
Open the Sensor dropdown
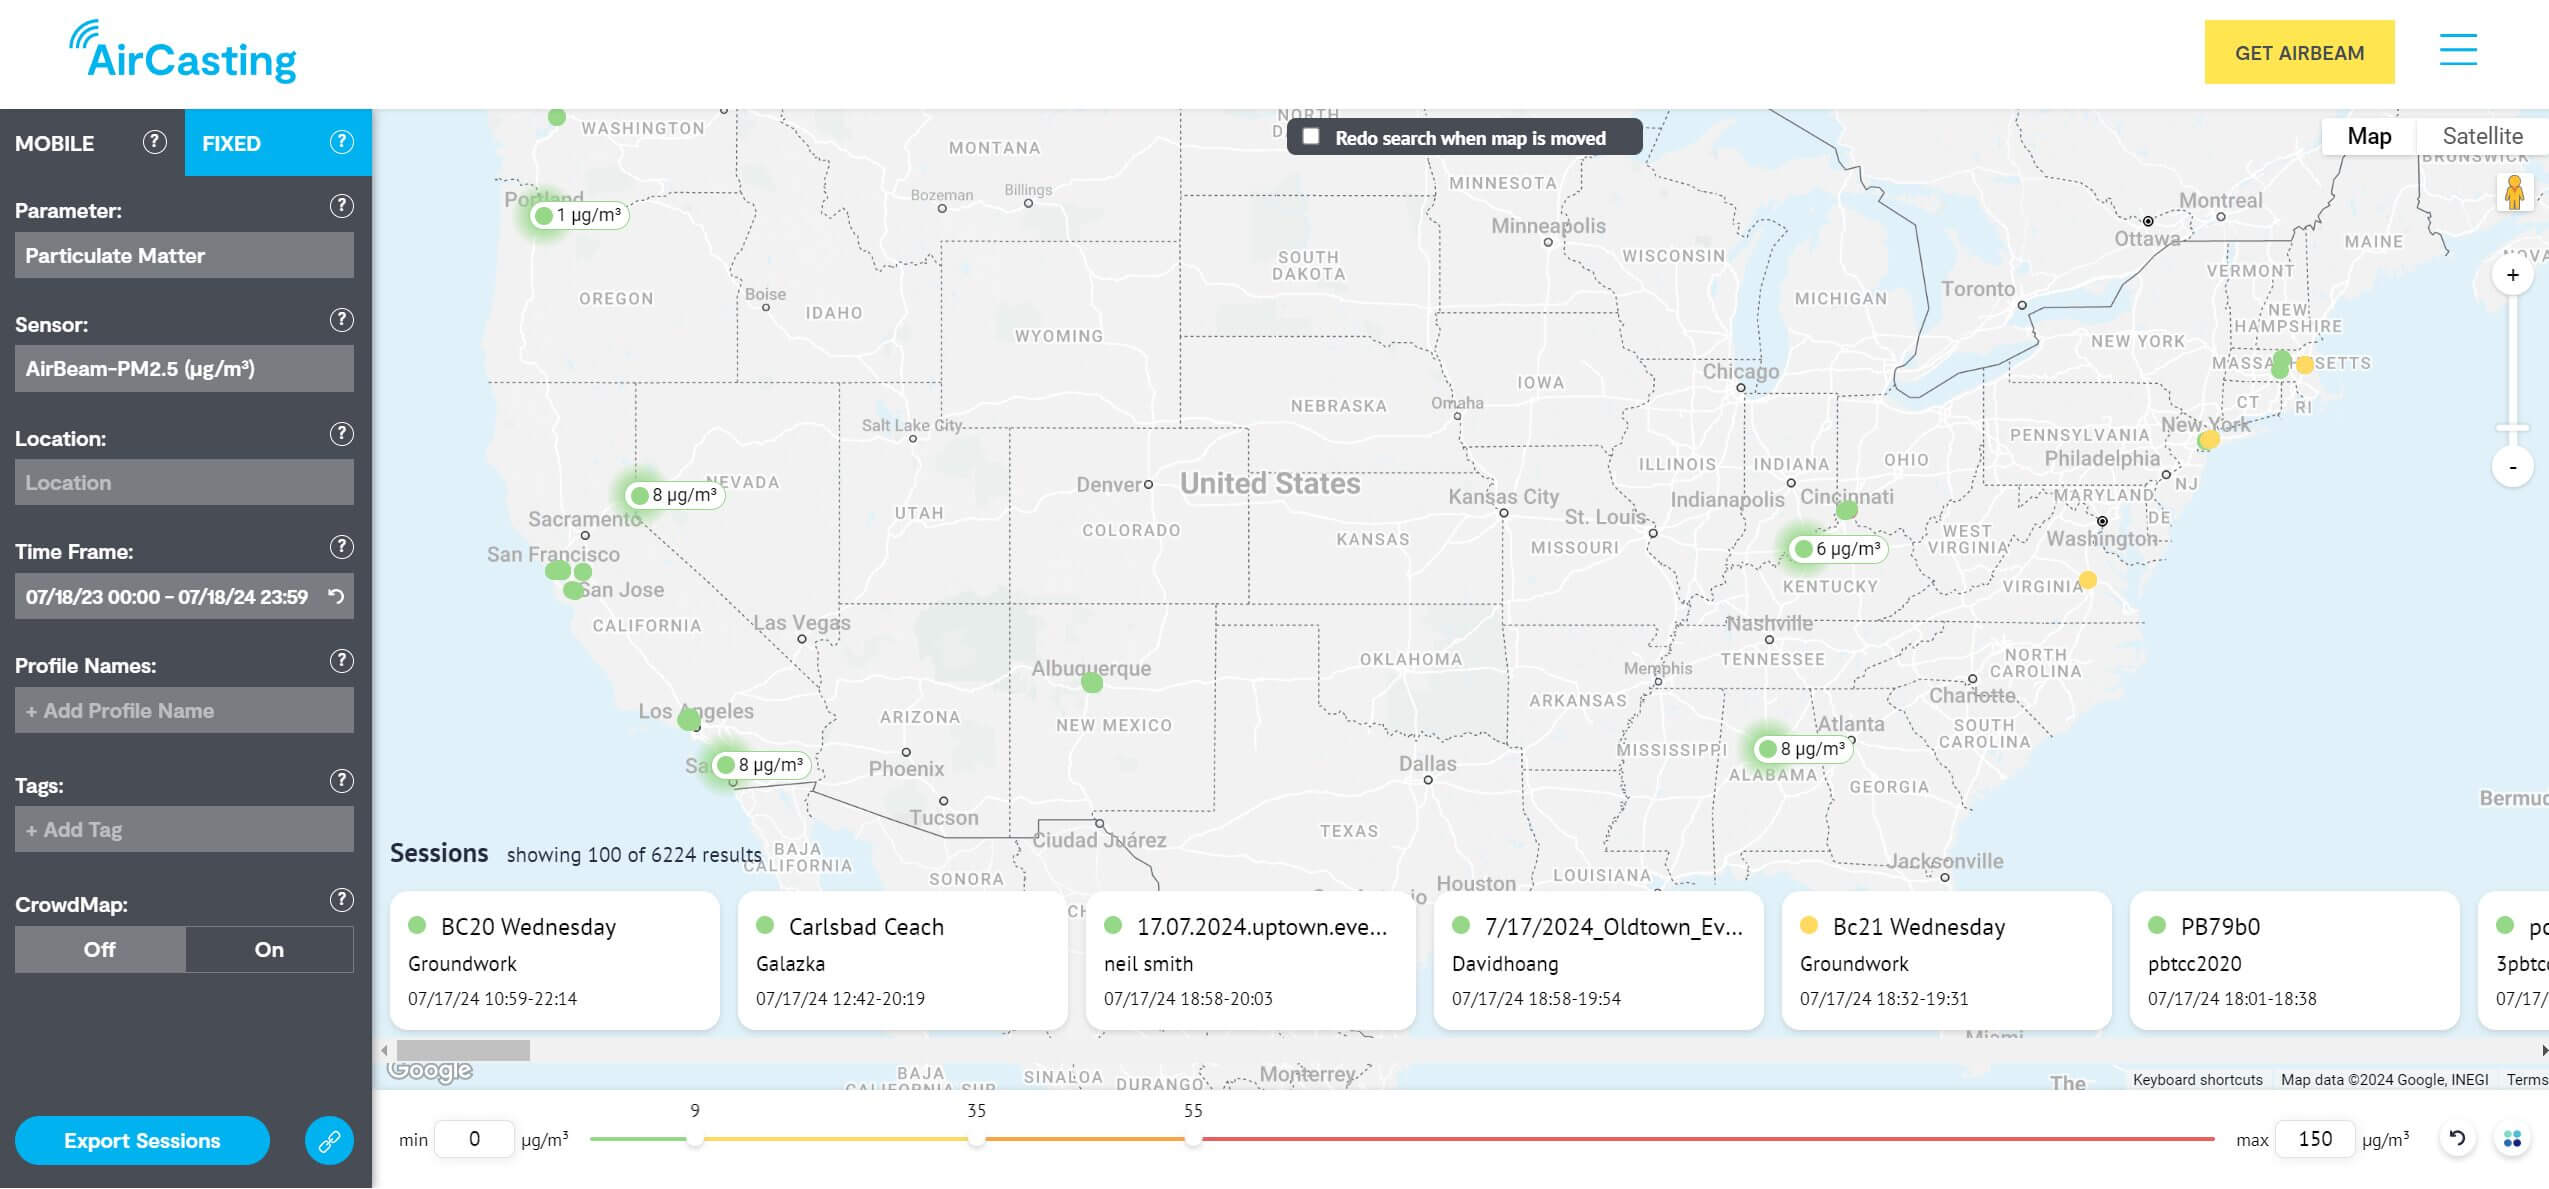pos(184,369)
